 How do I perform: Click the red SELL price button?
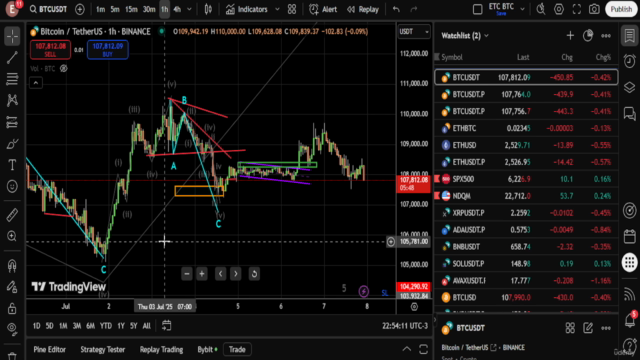[50, 50]
